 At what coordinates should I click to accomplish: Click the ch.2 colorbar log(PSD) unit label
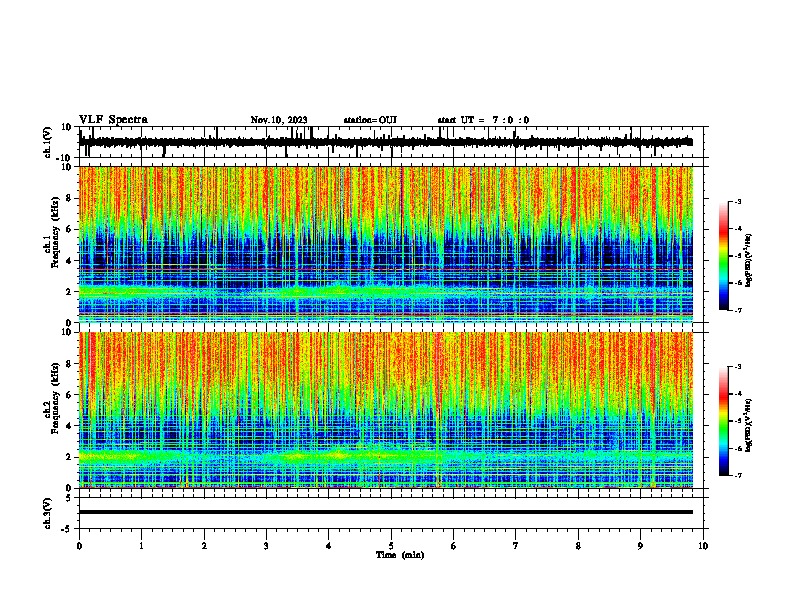748,425
